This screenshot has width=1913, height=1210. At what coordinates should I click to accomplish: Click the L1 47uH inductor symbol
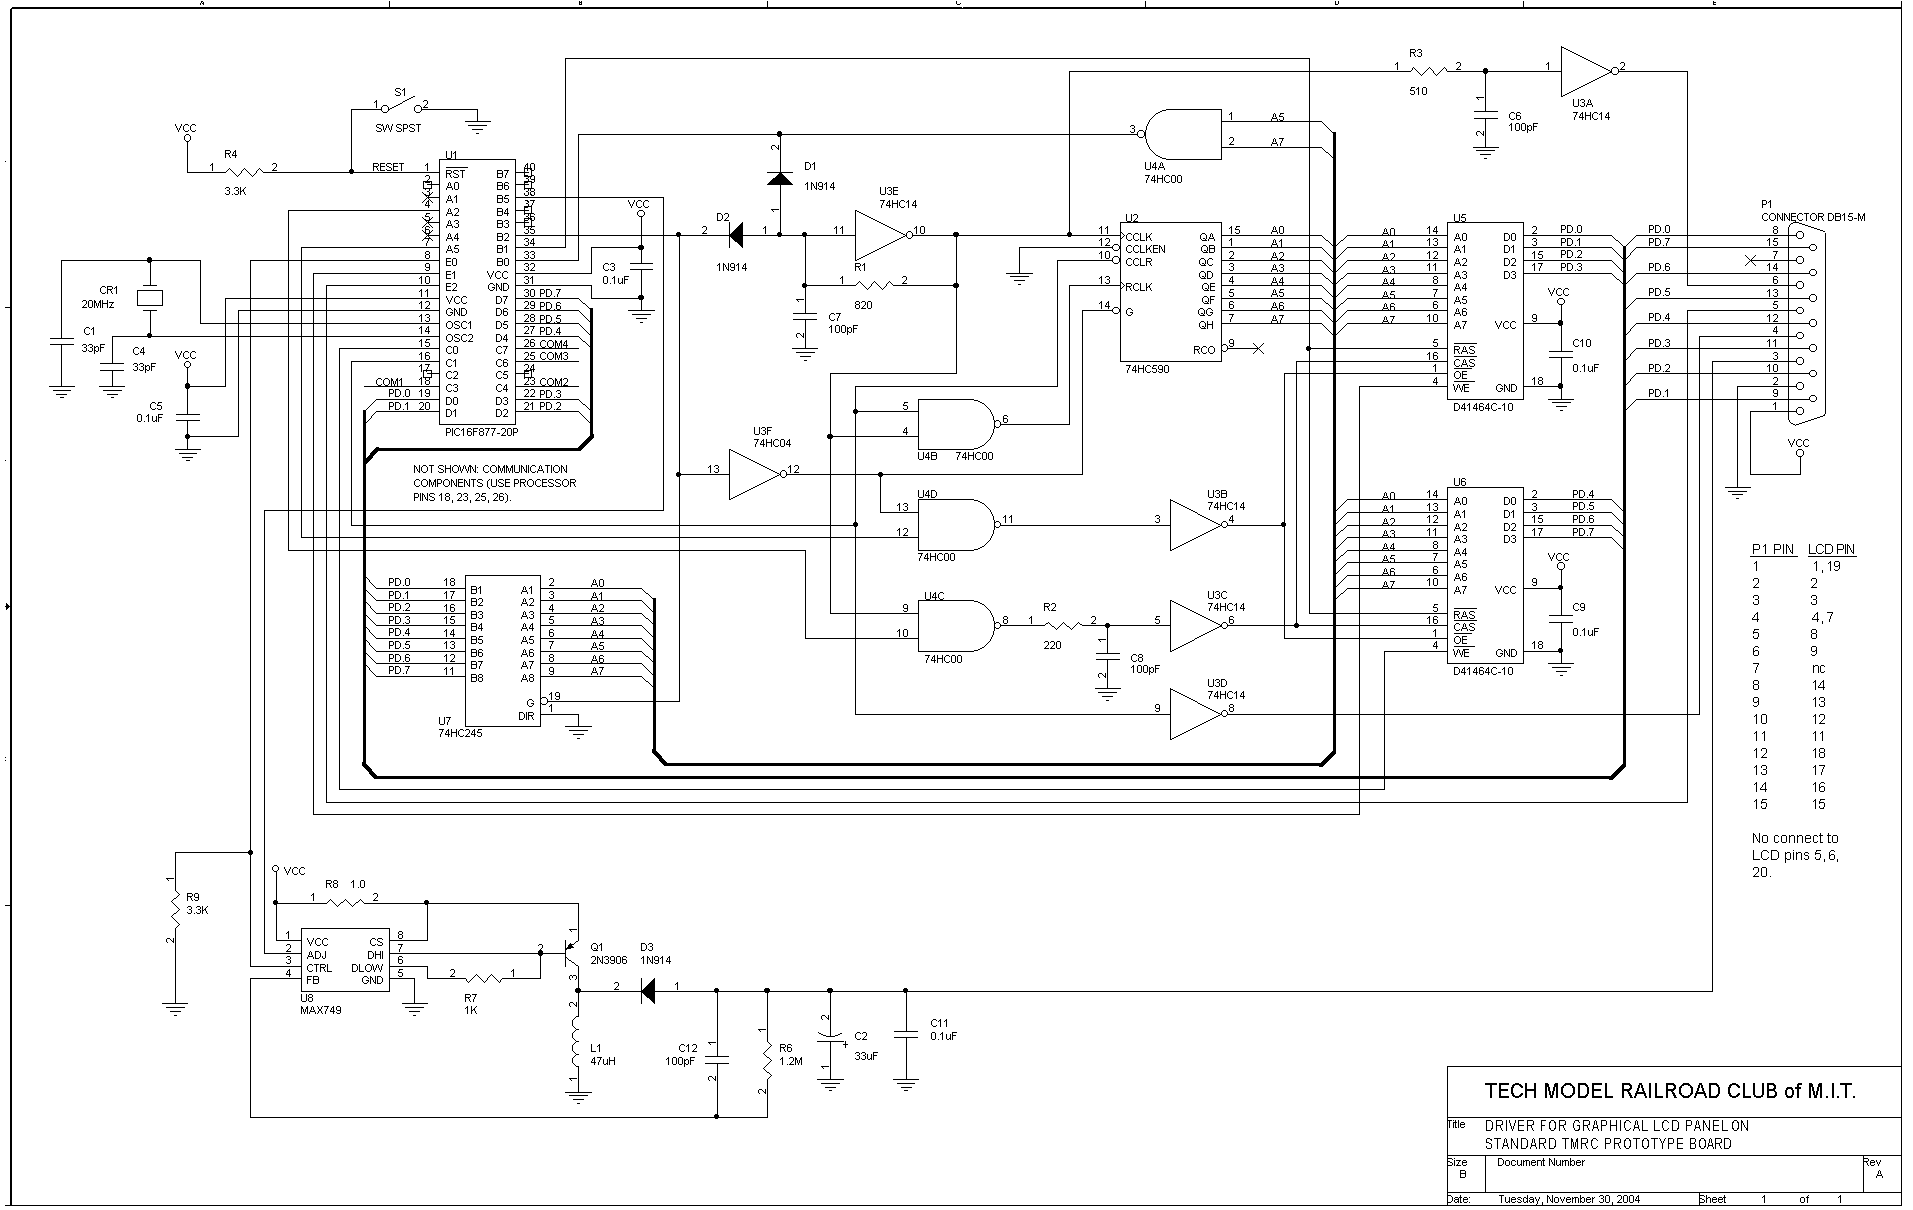coord(575,1044)
